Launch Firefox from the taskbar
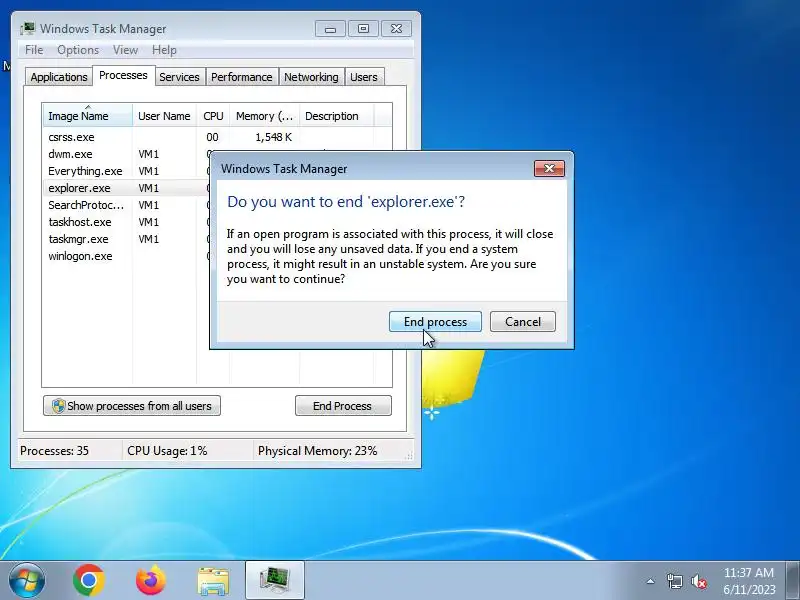The height and width of the screenshot is (600, 800). tap(151, 580)
